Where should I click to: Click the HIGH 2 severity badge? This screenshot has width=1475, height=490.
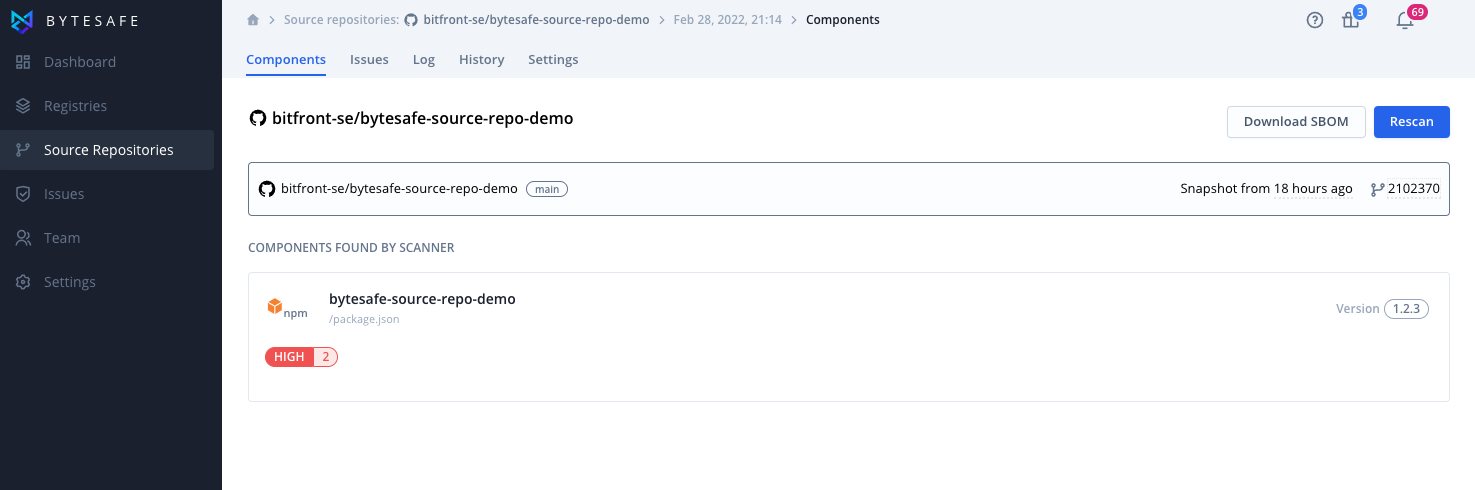click(301, 357)
